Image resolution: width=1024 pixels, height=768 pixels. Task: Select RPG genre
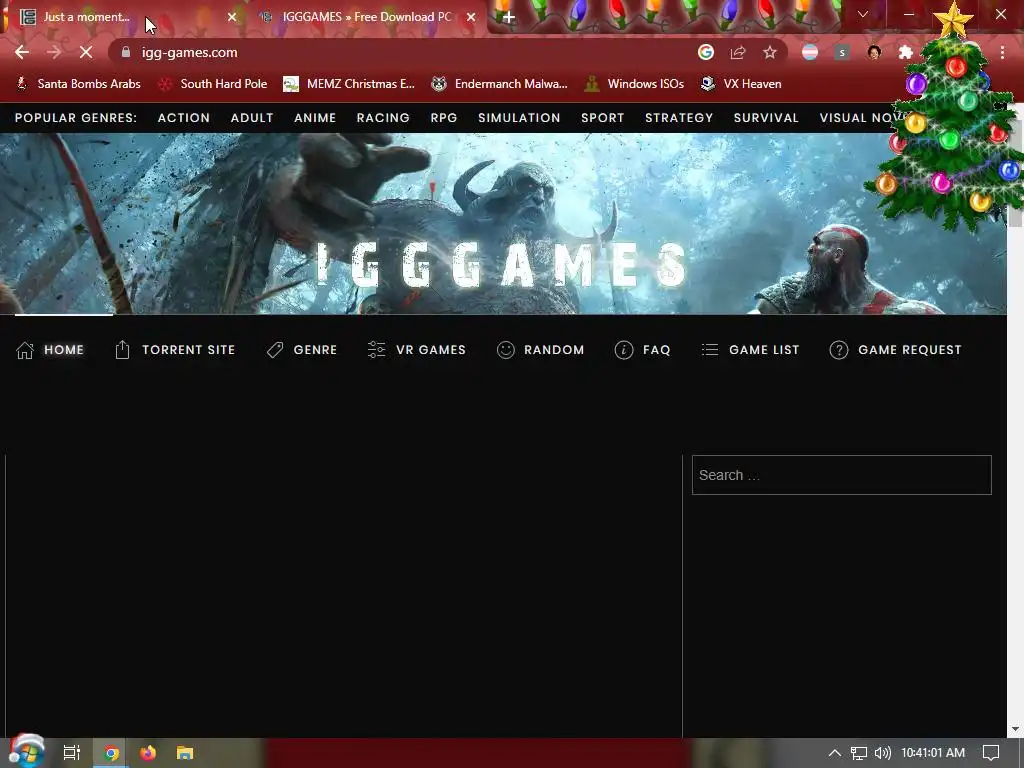click(x=443, y=118)
